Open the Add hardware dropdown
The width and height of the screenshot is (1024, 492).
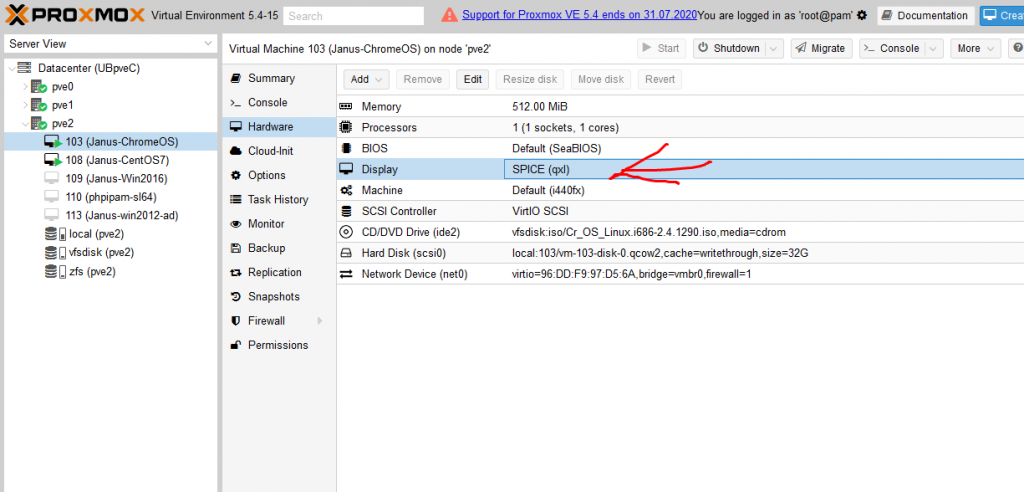click(x=366, y=80)
